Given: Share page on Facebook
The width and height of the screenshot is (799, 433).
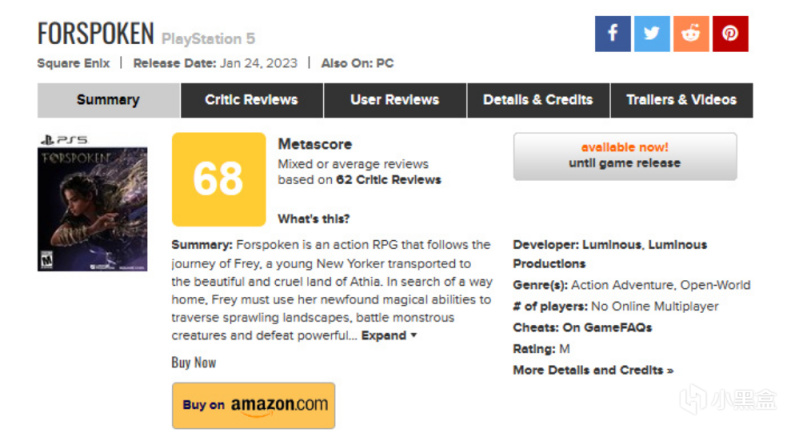Looking at the screenshot, I should pos(612,34).
